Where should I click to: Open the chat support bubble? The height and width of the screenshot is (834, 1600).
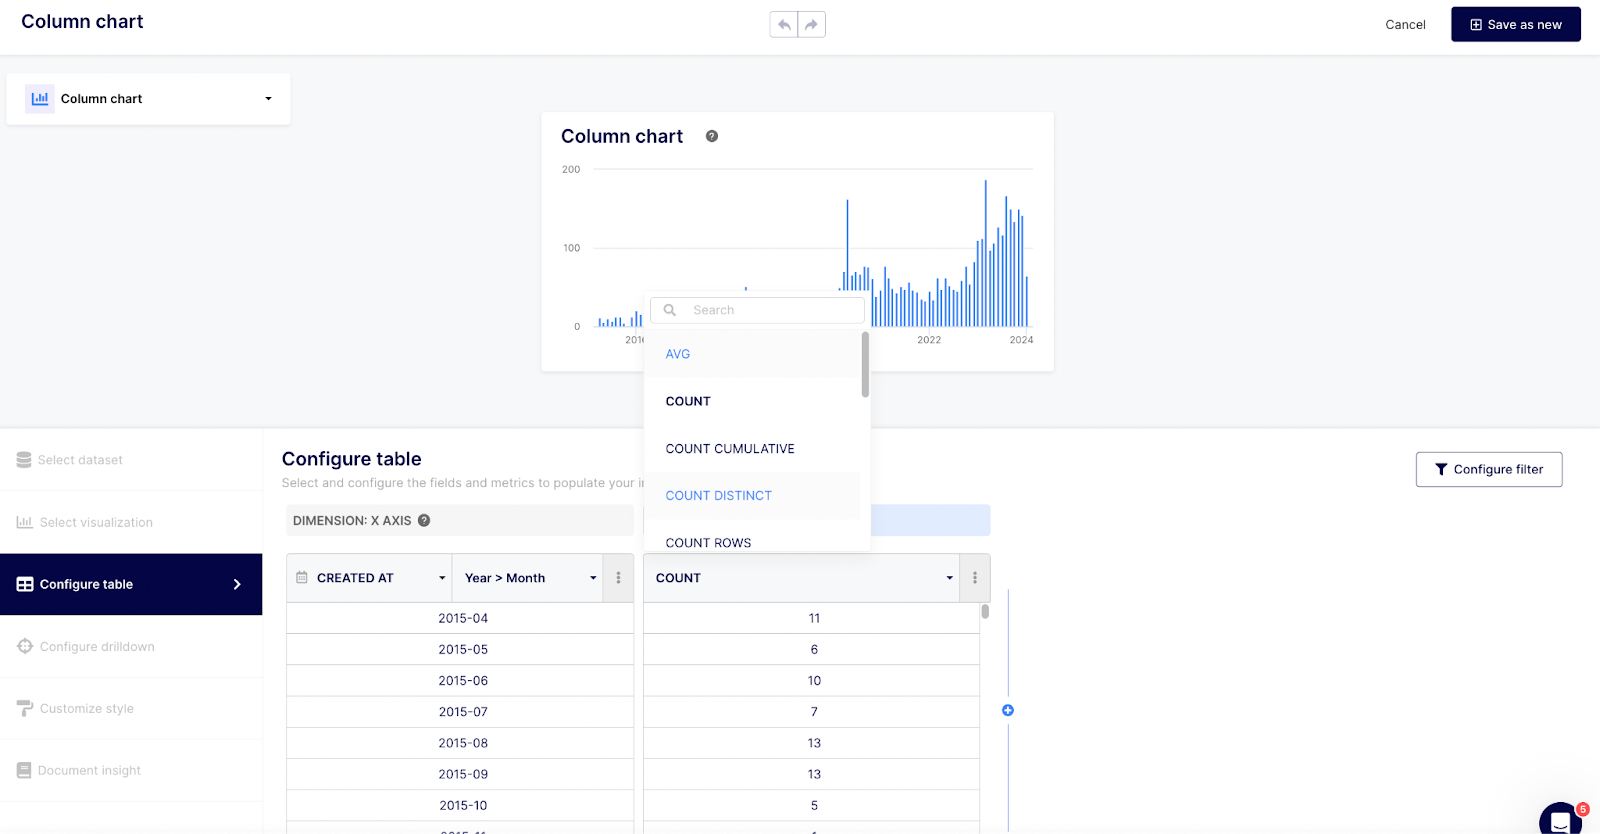pyautogui.click(x=1559, y=820)
